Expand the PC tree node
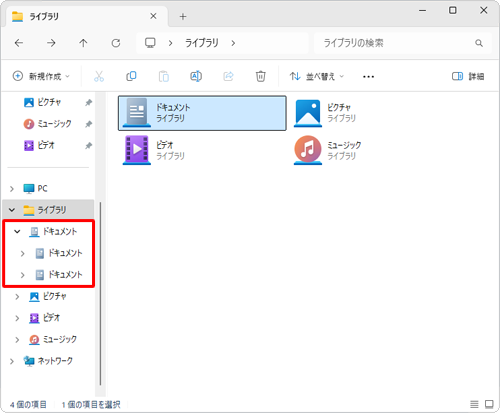 tap(12, 189)
